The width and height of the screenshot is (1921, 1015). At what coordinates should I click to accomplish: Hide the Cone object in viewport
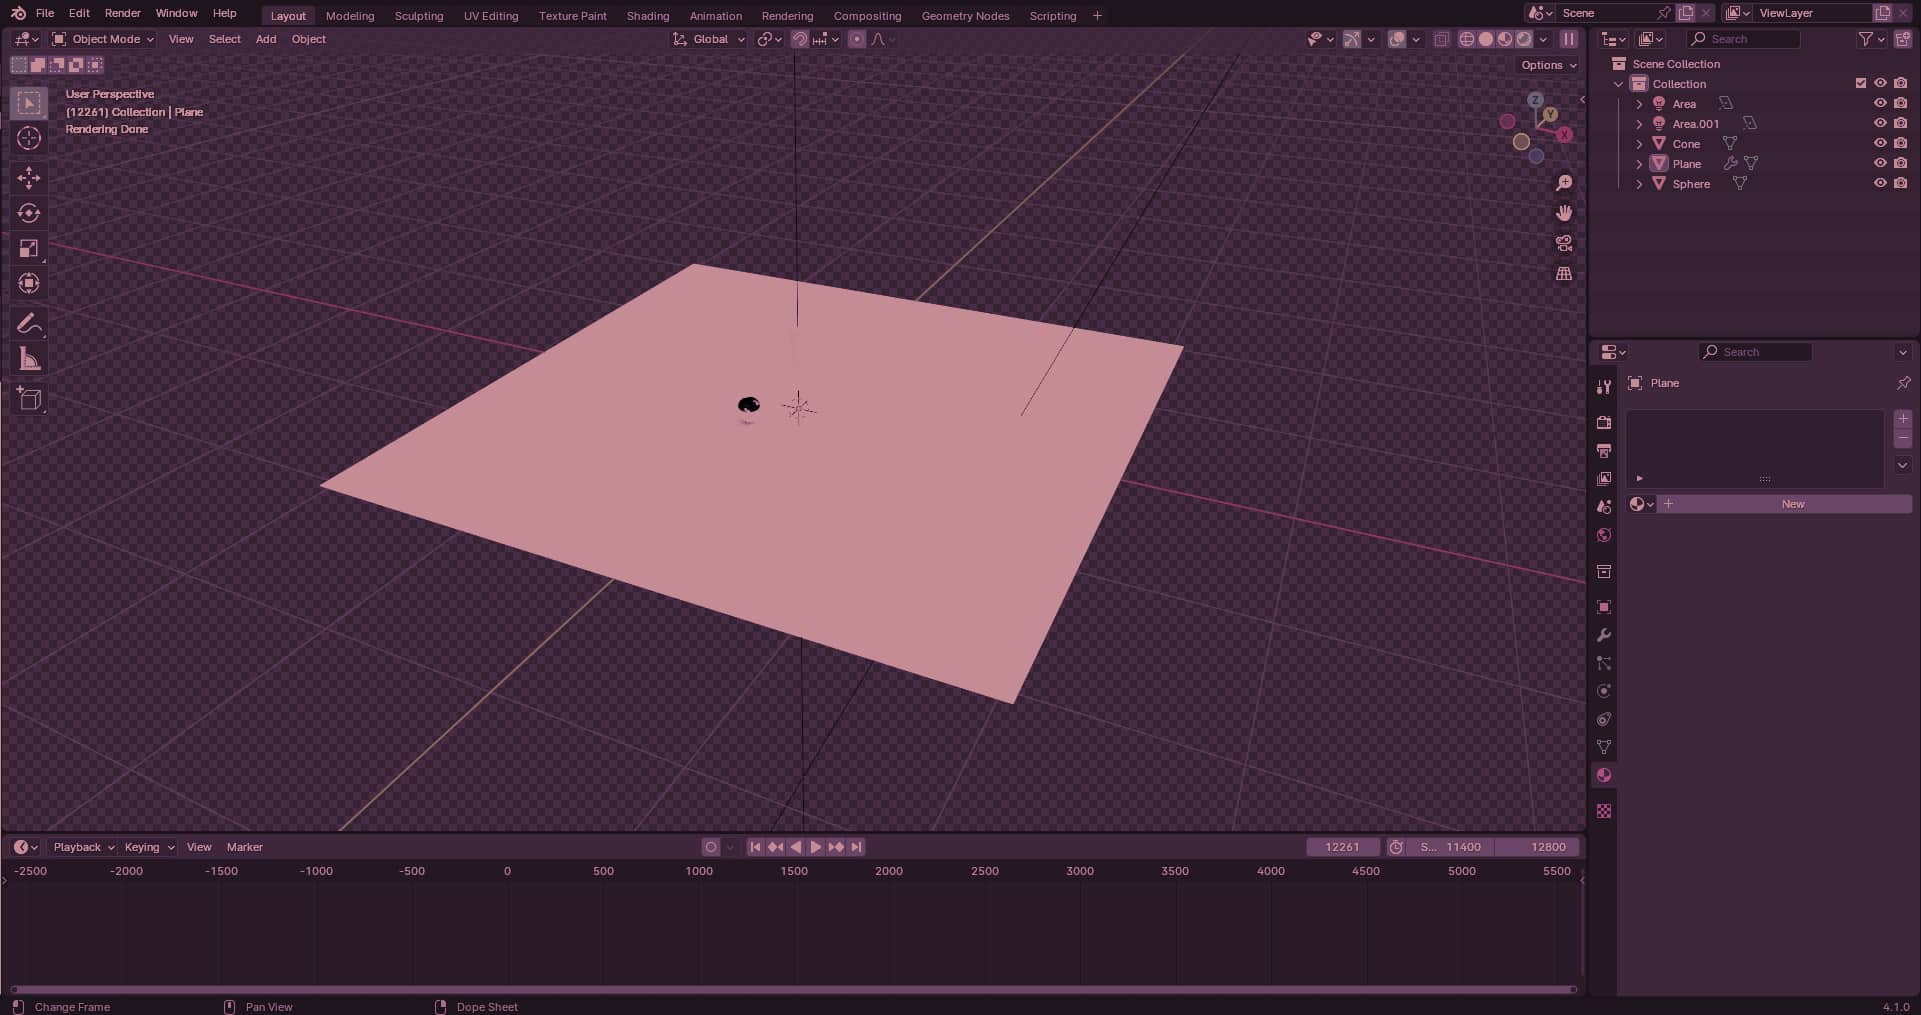(1880, 143)
